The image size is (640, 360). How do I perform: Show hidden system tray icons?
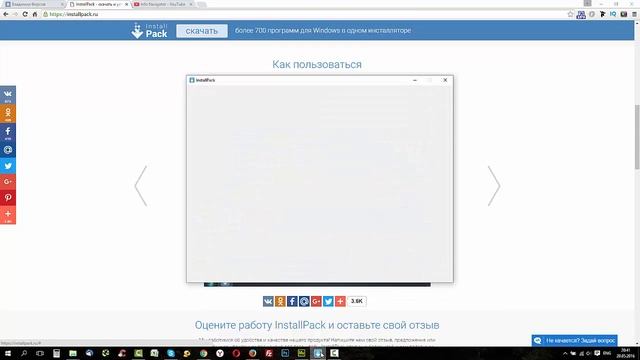[565, 353]
